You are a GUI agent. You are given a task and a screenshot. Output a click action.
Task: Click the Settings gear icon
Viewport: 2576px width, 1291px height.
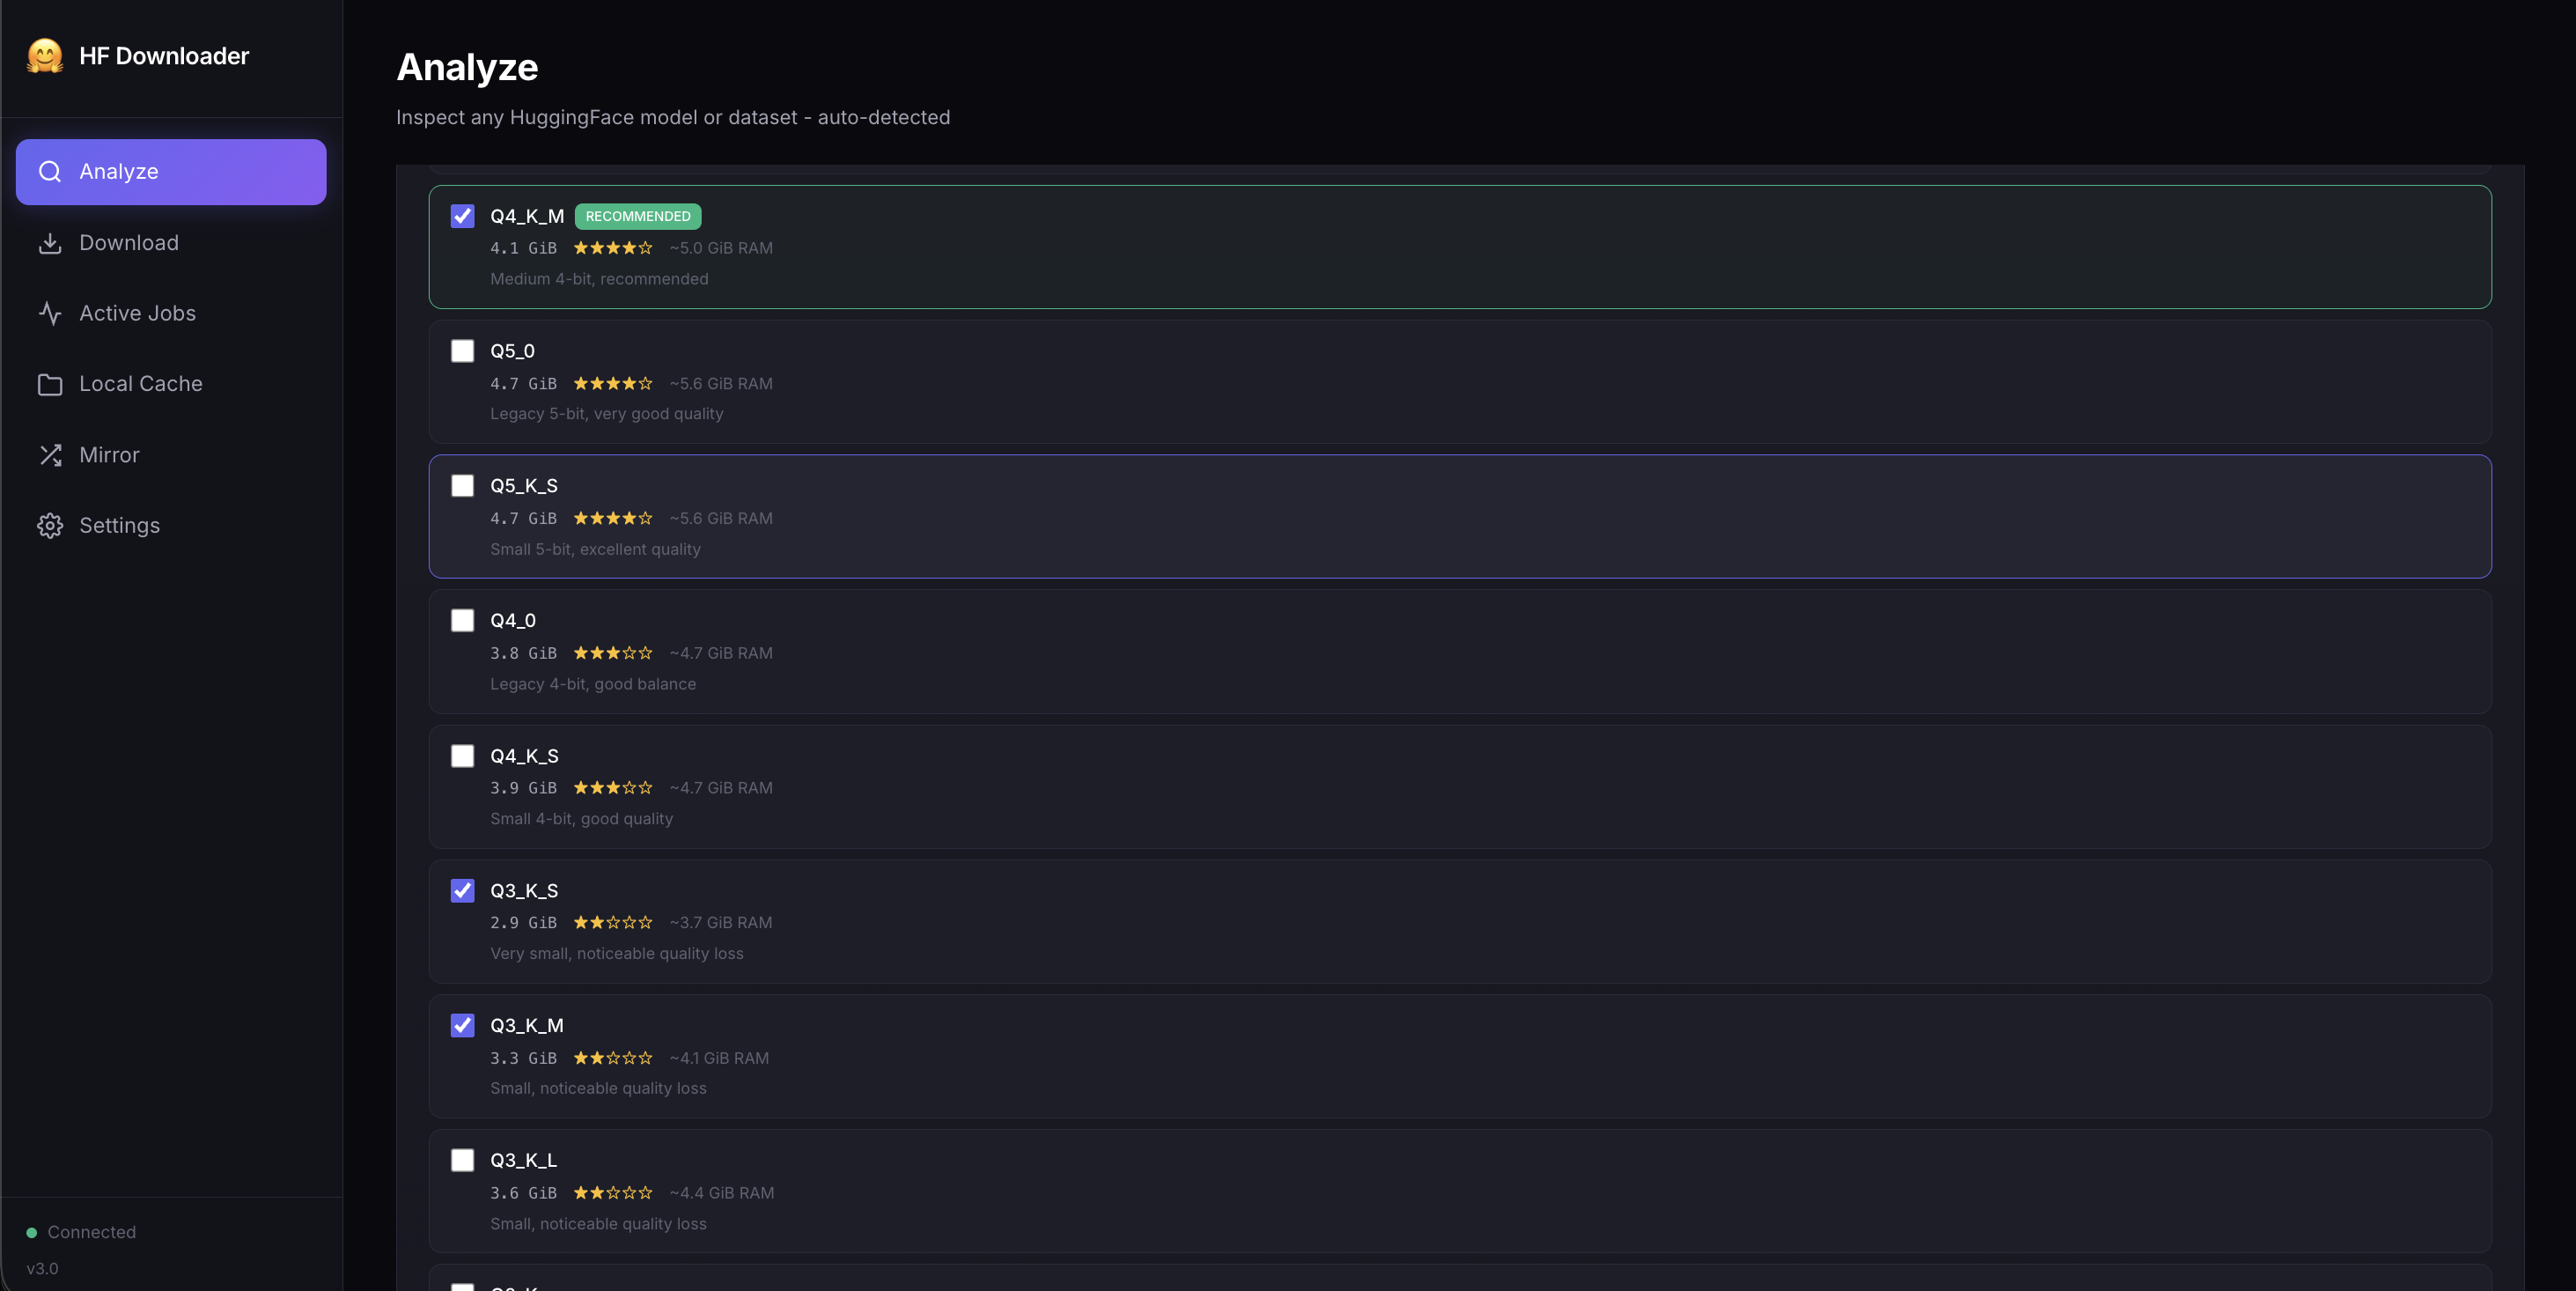coord(50,526)
